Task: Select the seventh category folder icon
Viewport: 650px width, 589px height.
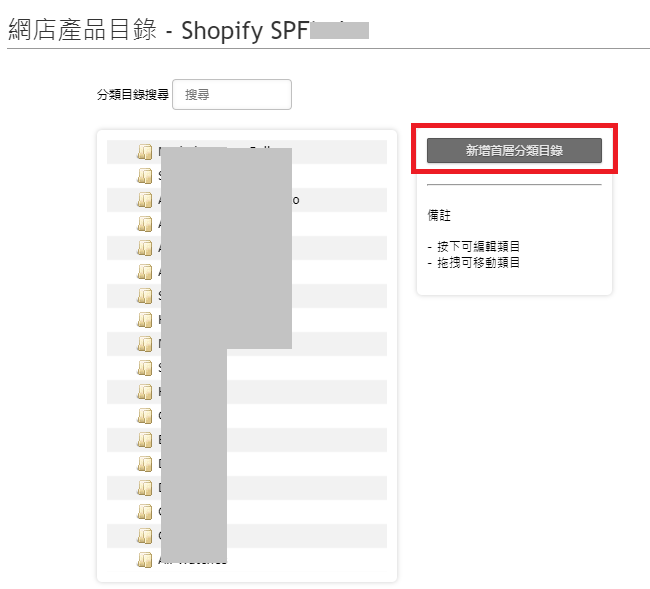Action: tap(145, 296)
